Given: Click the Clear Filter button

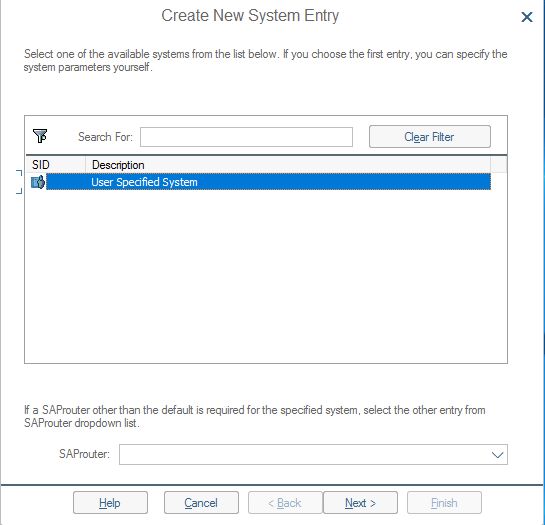Looking at the screenshot, I should click(430, 137).
